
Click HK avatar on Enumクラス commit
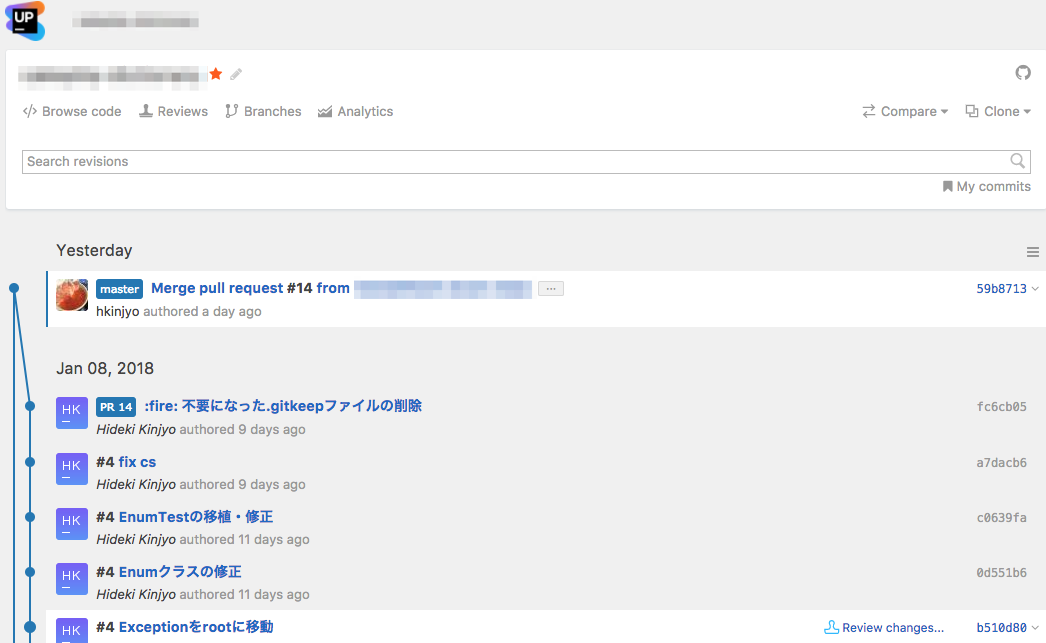72,579
